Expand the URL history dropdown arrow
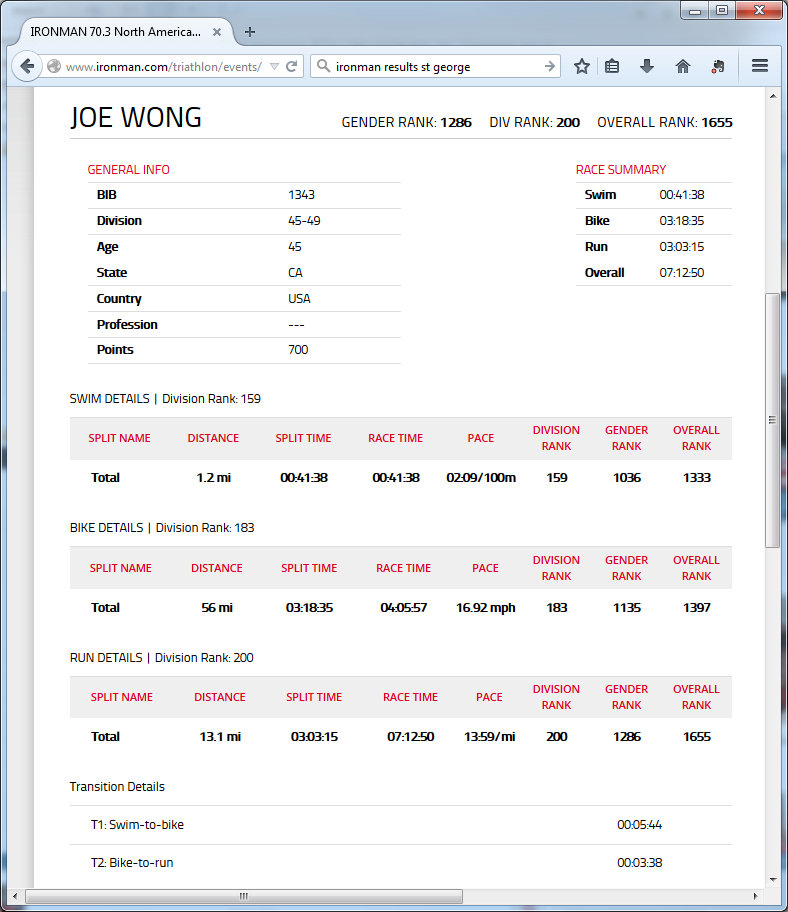788x912 pixels. [x=274, y=67]
